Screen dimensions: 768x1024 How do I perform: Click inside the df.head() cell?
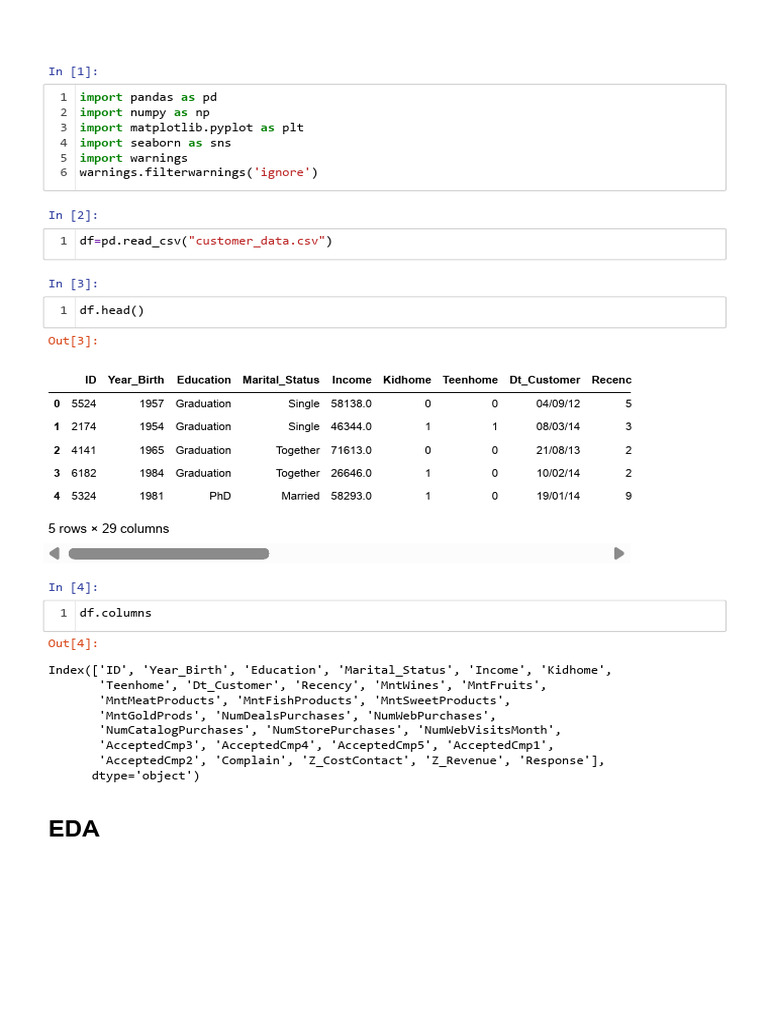click(400, 310)
